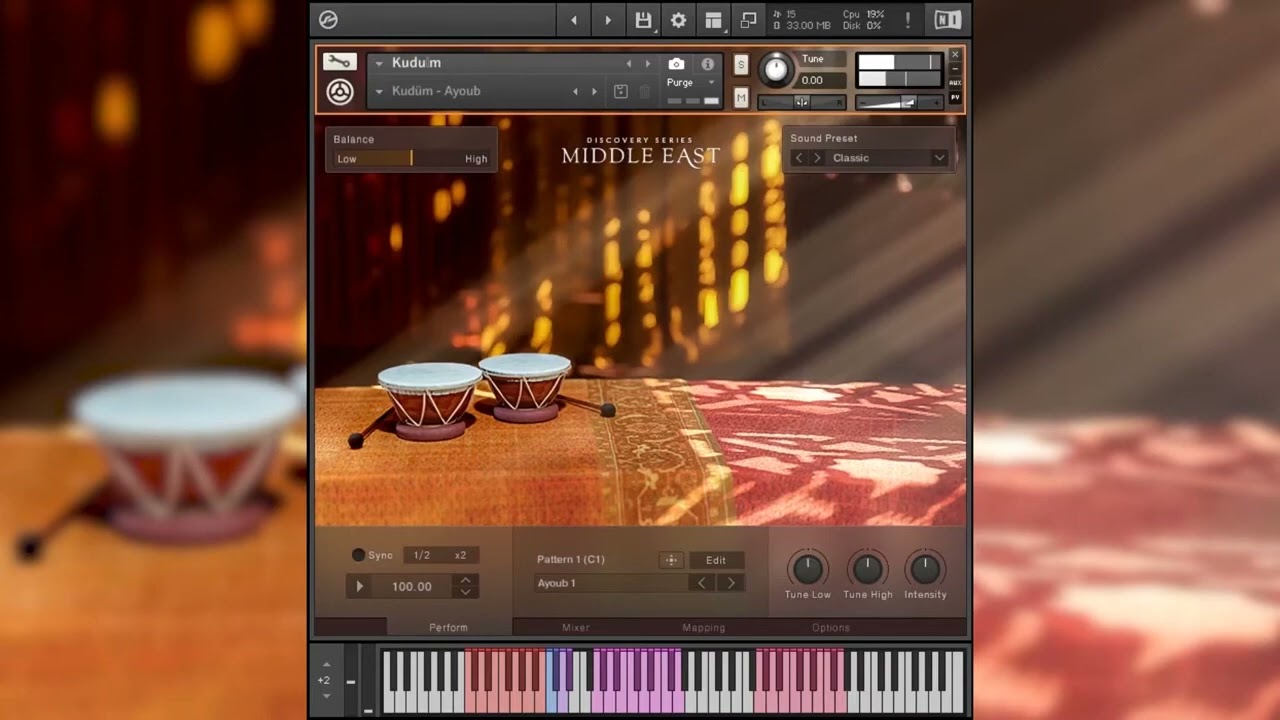Viewport: 1280px width, 720px height.
Task: Mute the instrument with M button
Action: pos(741,97)
